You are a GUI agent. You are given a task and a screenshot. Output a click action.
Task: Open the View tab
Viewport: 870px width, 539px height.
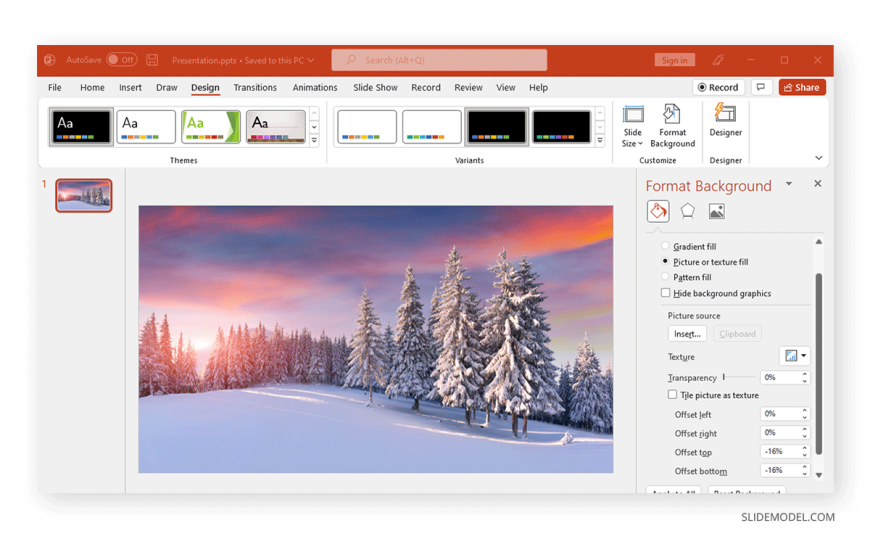(505, 88)
